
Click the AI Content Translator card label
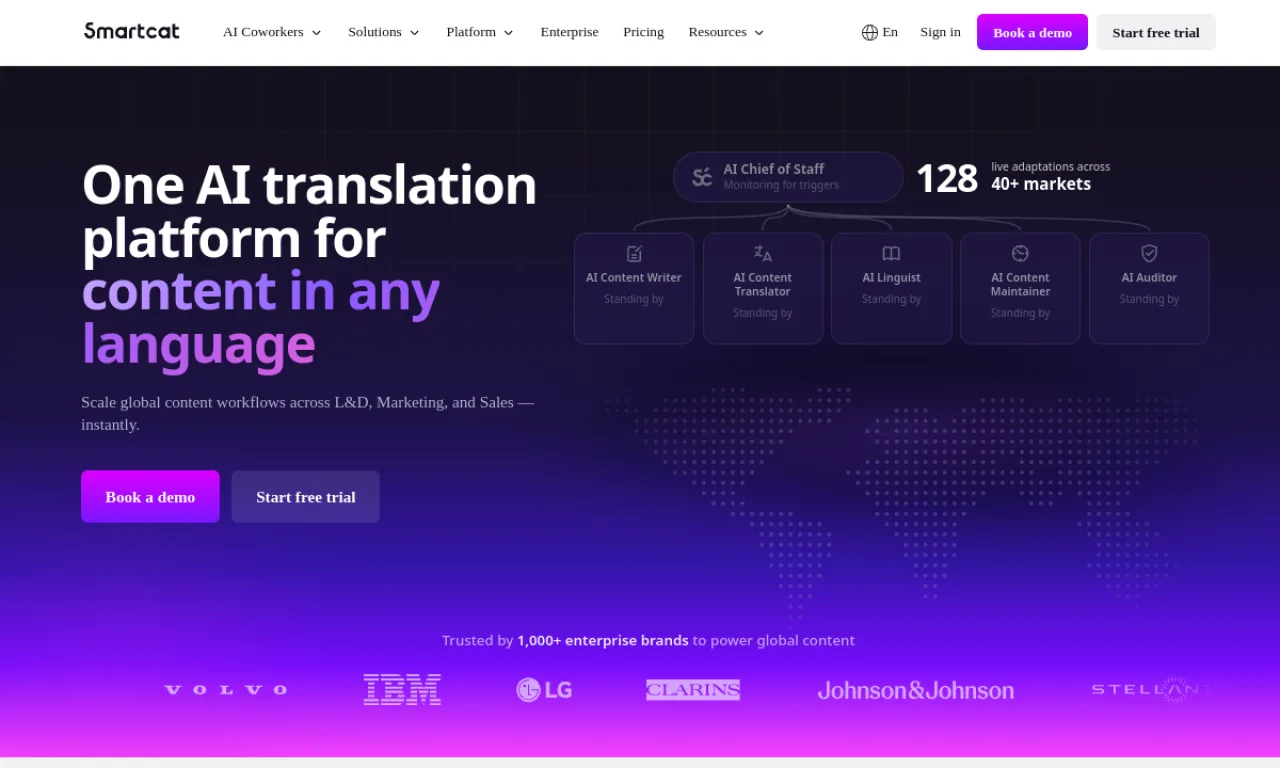(x=763, y=285)
